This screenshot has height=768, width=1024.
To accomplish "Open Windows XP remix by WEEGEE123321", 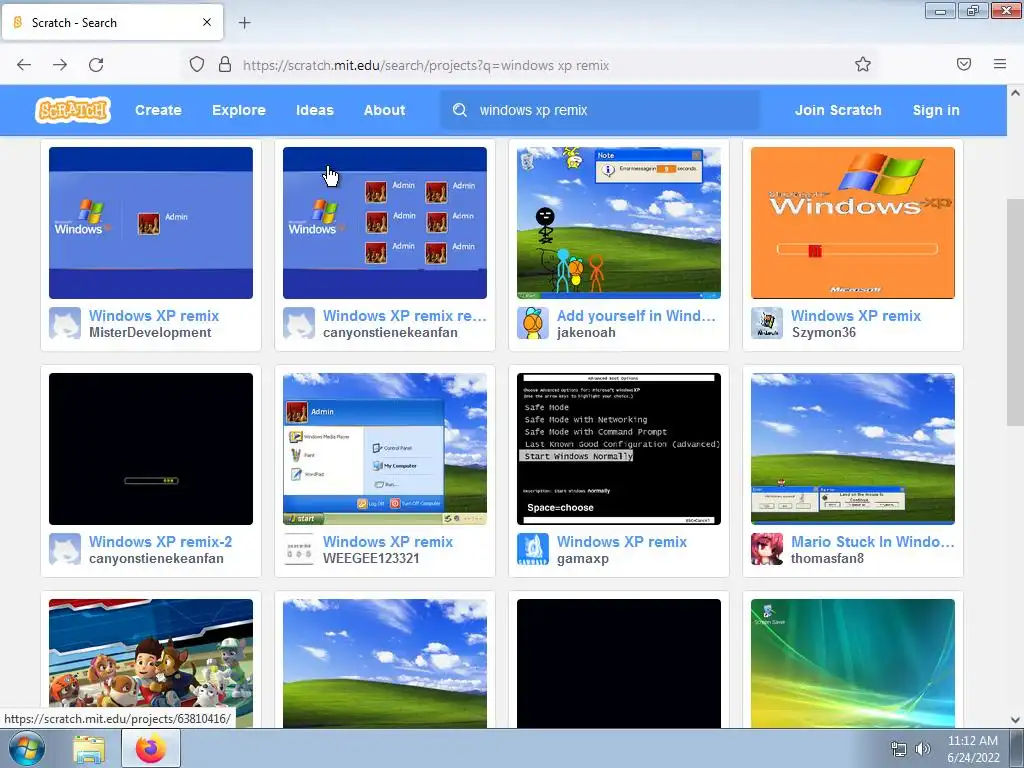I will tap(388, 541).
